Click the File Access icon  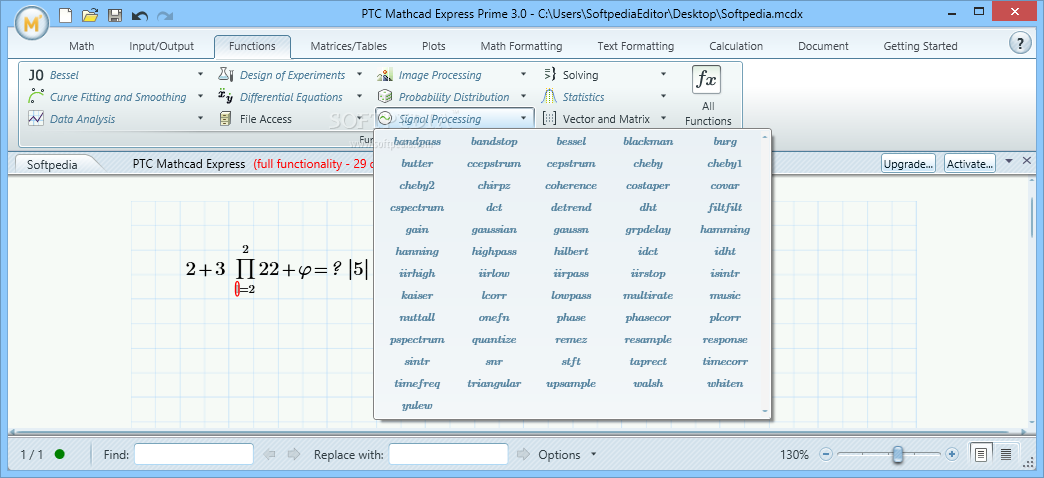click(x=226, y=119)
